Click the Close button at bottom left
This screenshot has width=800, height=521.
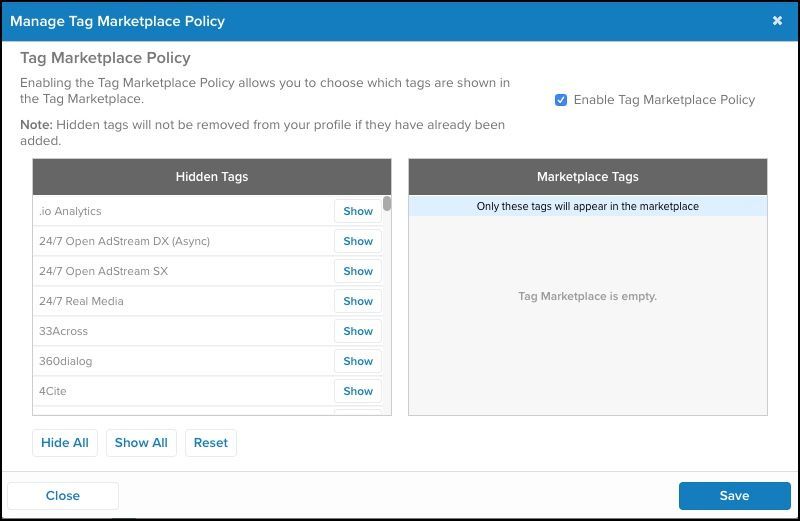(x=63, y=496)
